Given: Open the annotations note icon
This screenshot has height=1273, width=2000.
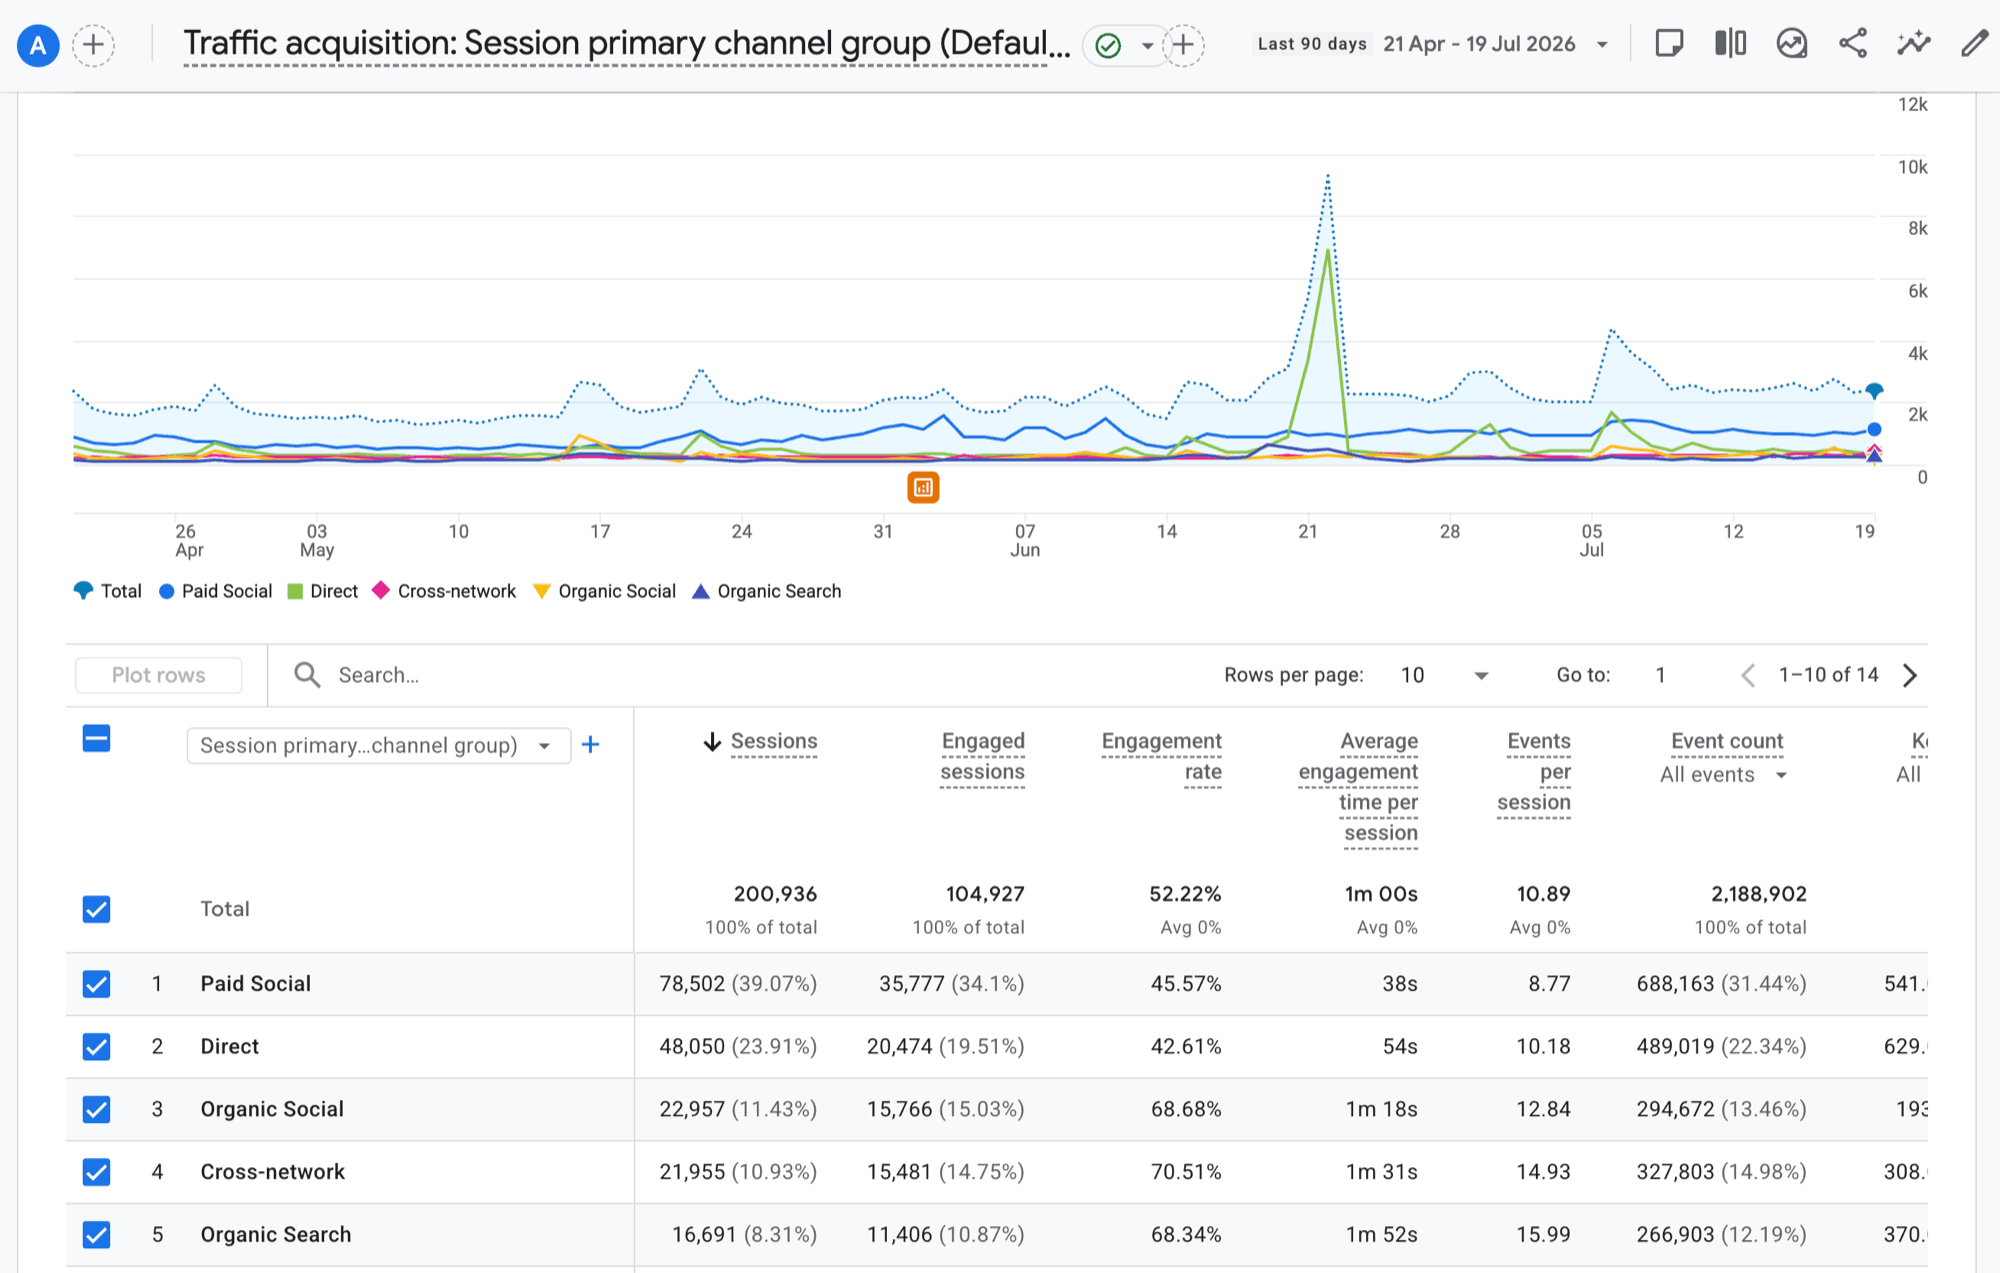Looking at the screenshot, I should pos(1669,44).
